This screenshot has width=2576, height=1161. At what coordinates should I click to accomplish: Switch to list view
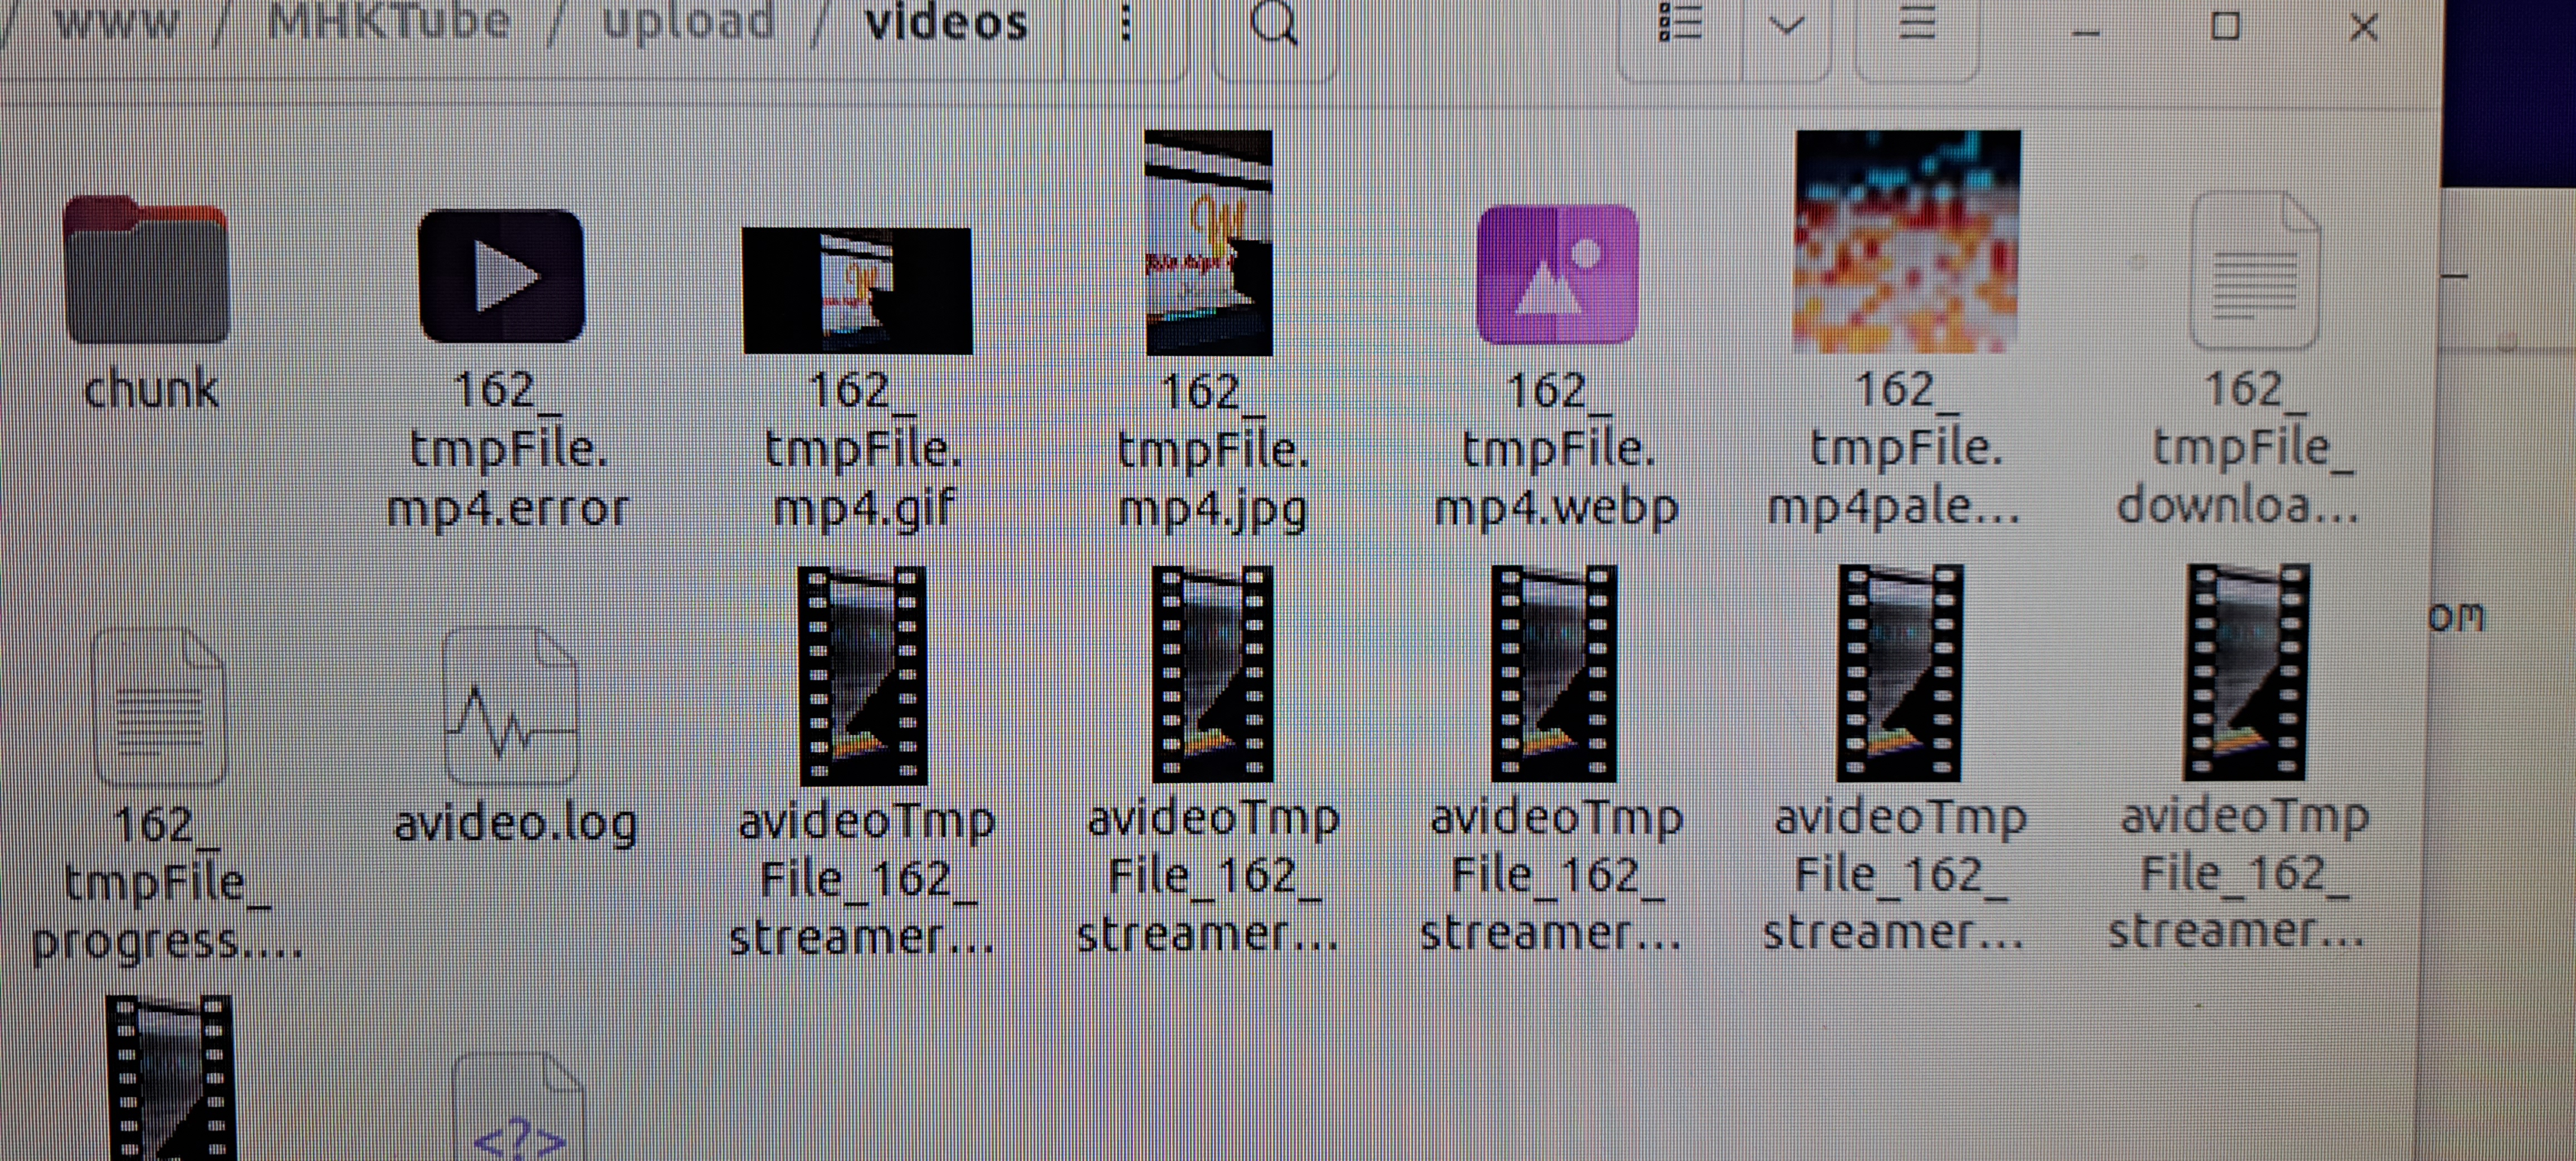coord(1680,22)
